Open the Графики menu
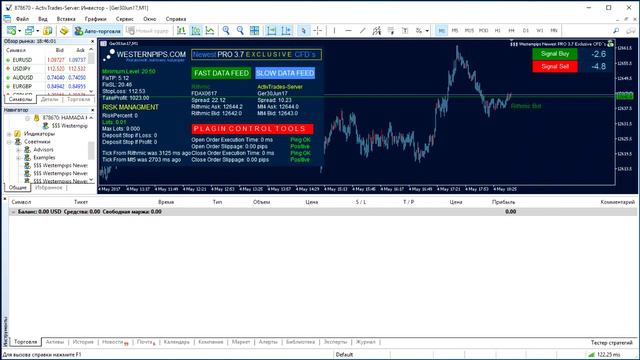 pyautogui.click(x=96, y=19)
